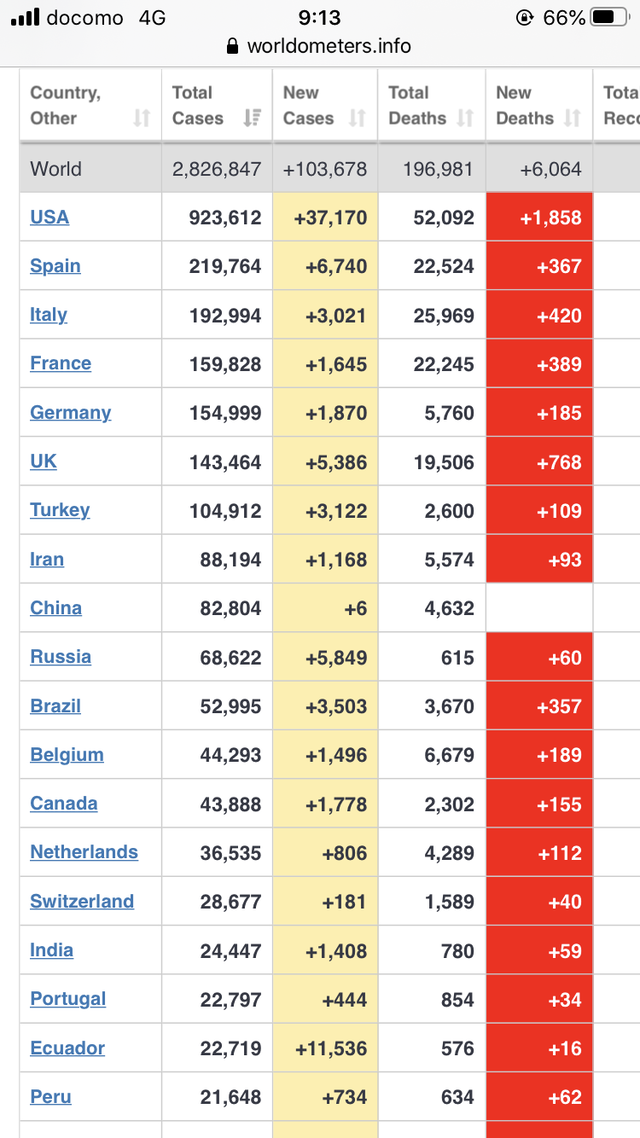Open the Netherlands link

click(x=84, y=851)
